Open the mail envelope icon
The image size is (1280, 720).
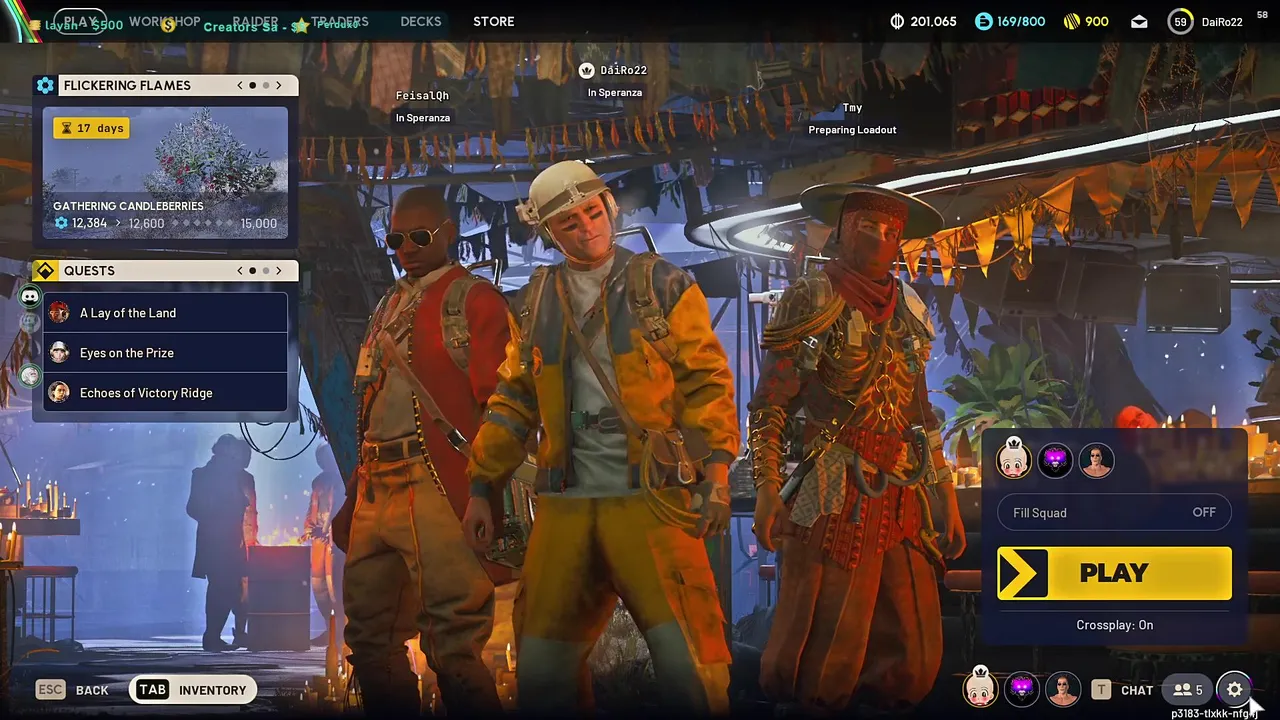[1139, 21]
